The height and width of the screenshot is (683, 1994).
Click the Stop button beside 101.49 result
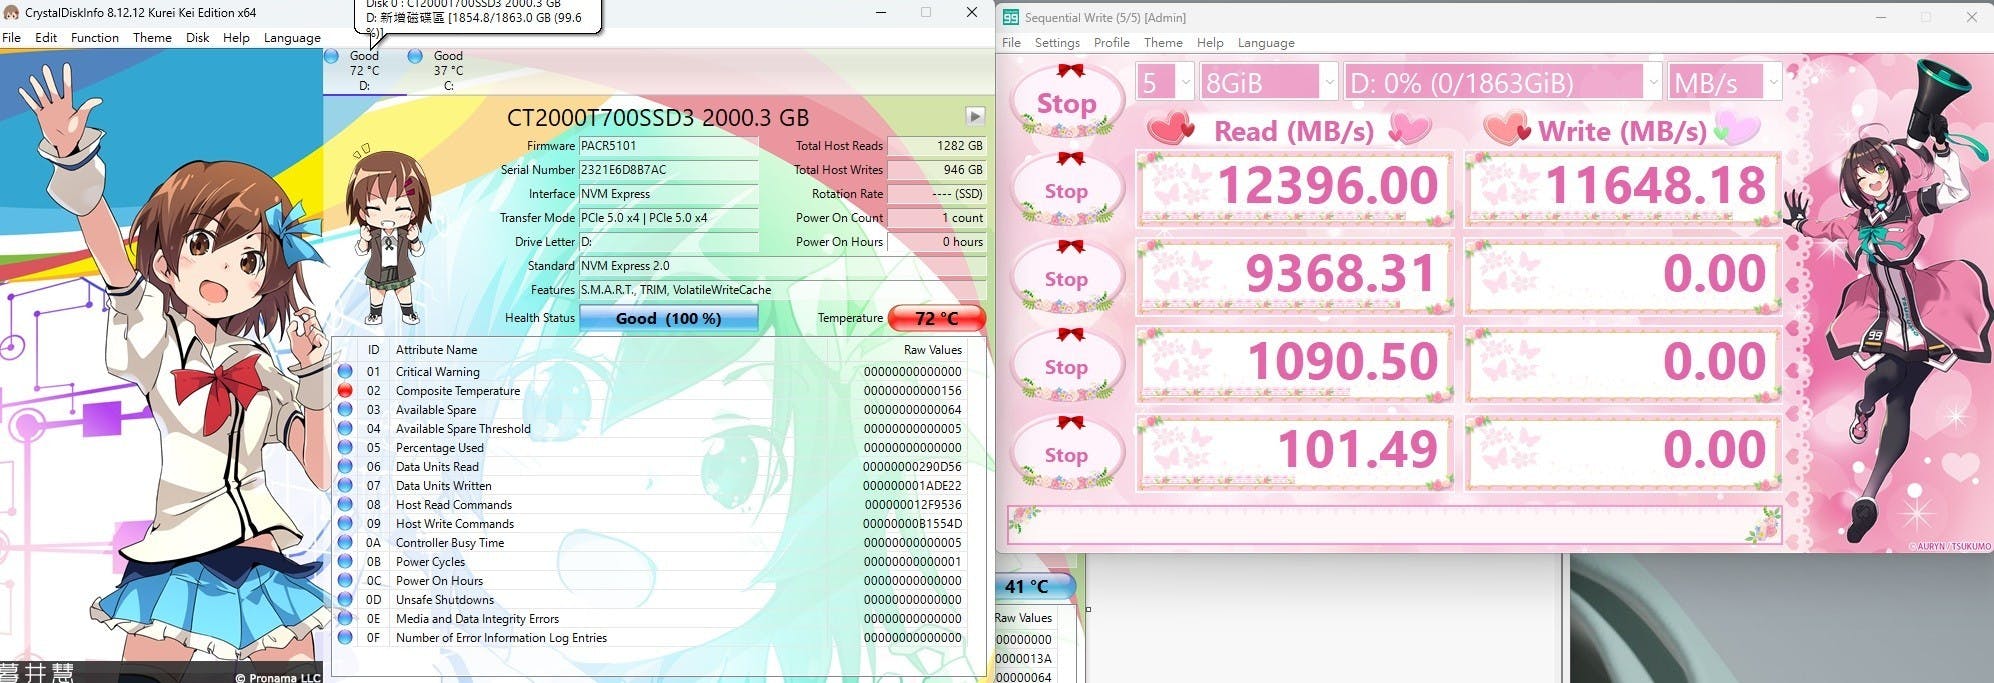(x=1066, y=455)
